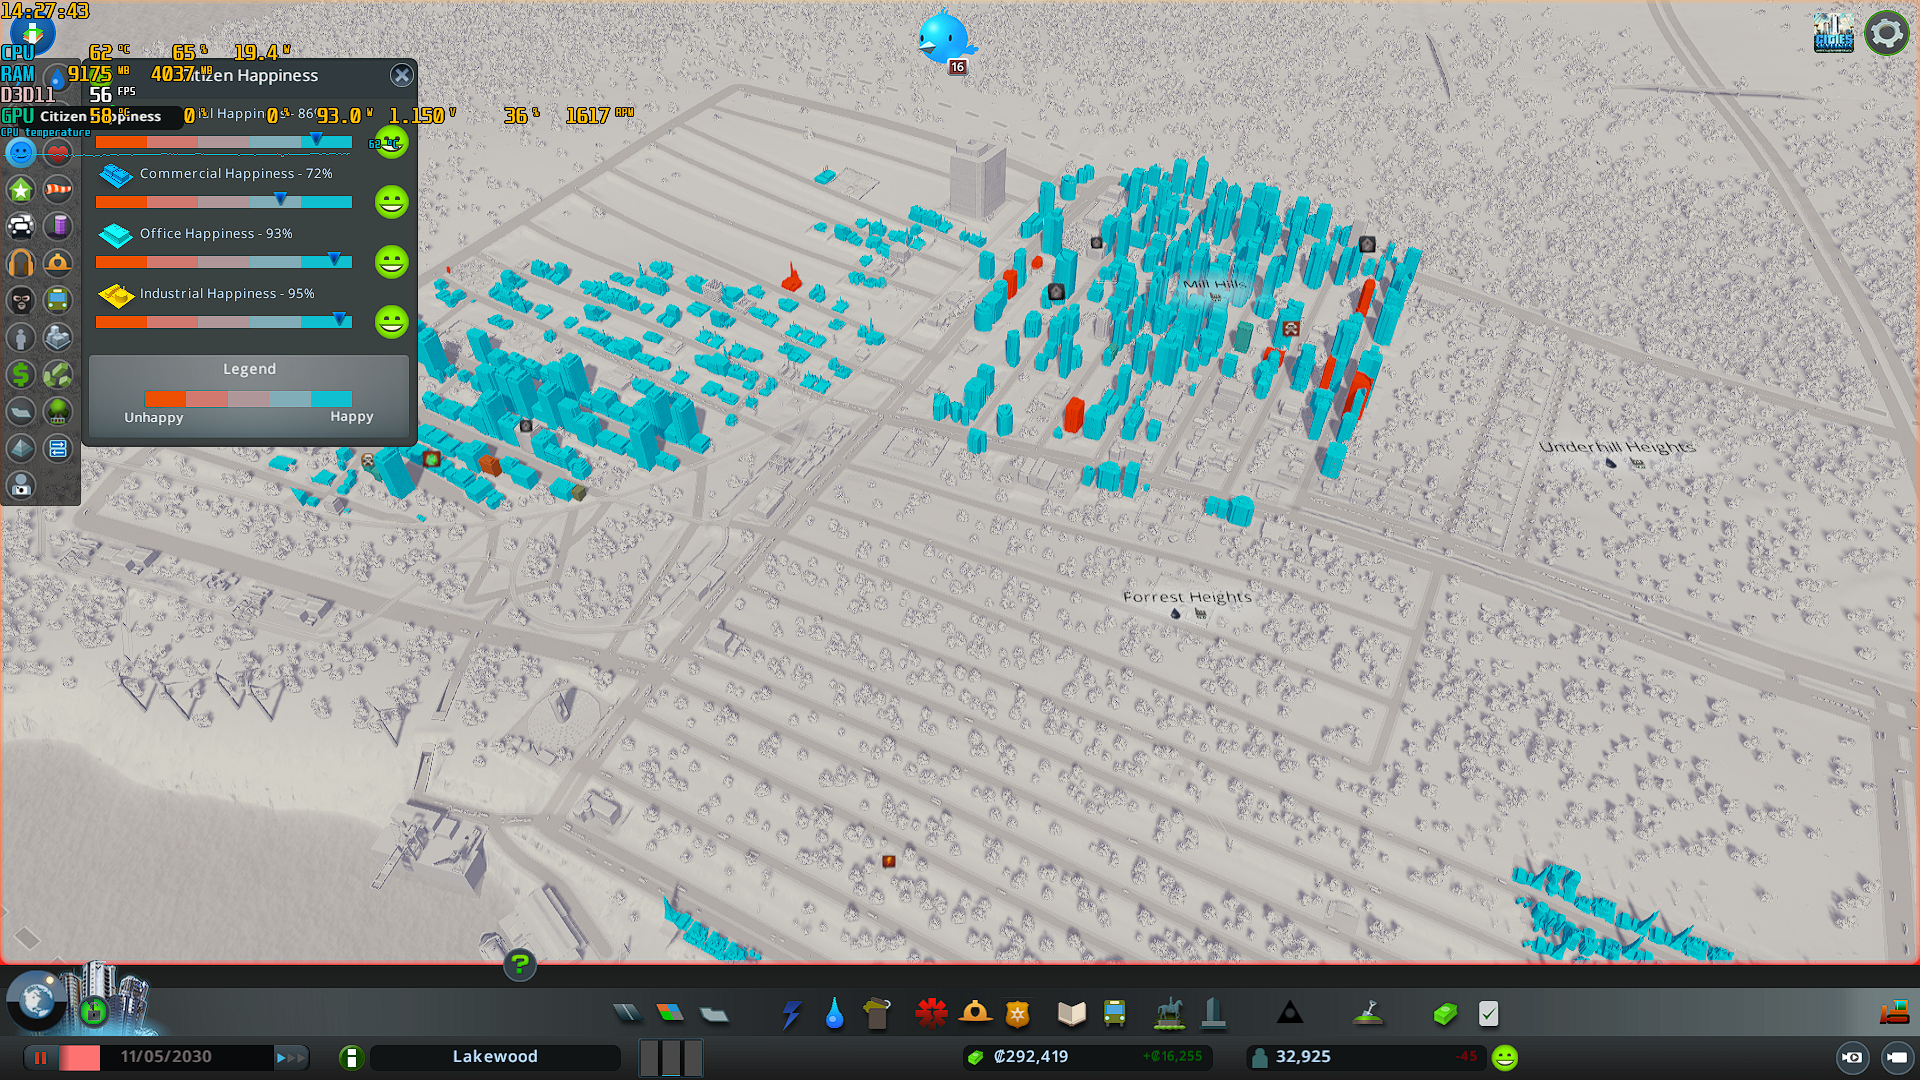1920x1080 pixels.
Task: Open the Education build menu
Action: click(1071, 1014)
